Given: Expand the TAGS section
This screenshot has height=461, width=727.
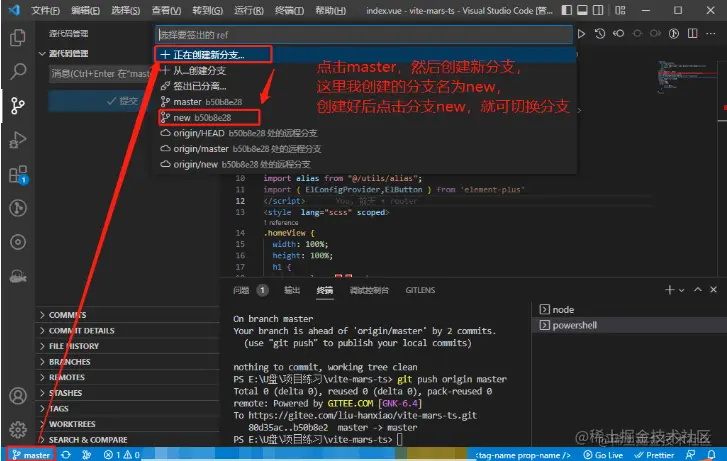Looking at the screenshot, I should (x=128, y=409).
